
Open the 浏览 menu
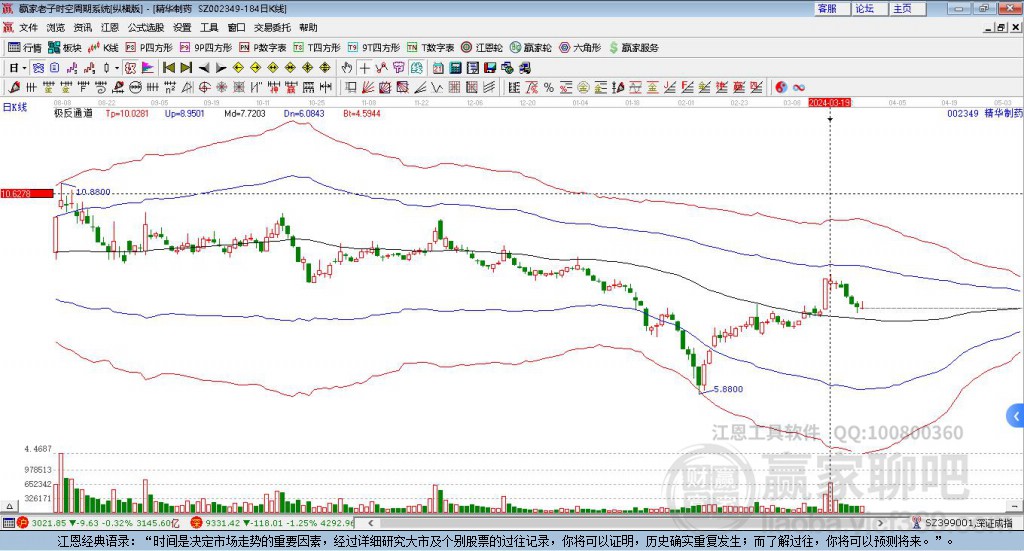pos(56,27)
